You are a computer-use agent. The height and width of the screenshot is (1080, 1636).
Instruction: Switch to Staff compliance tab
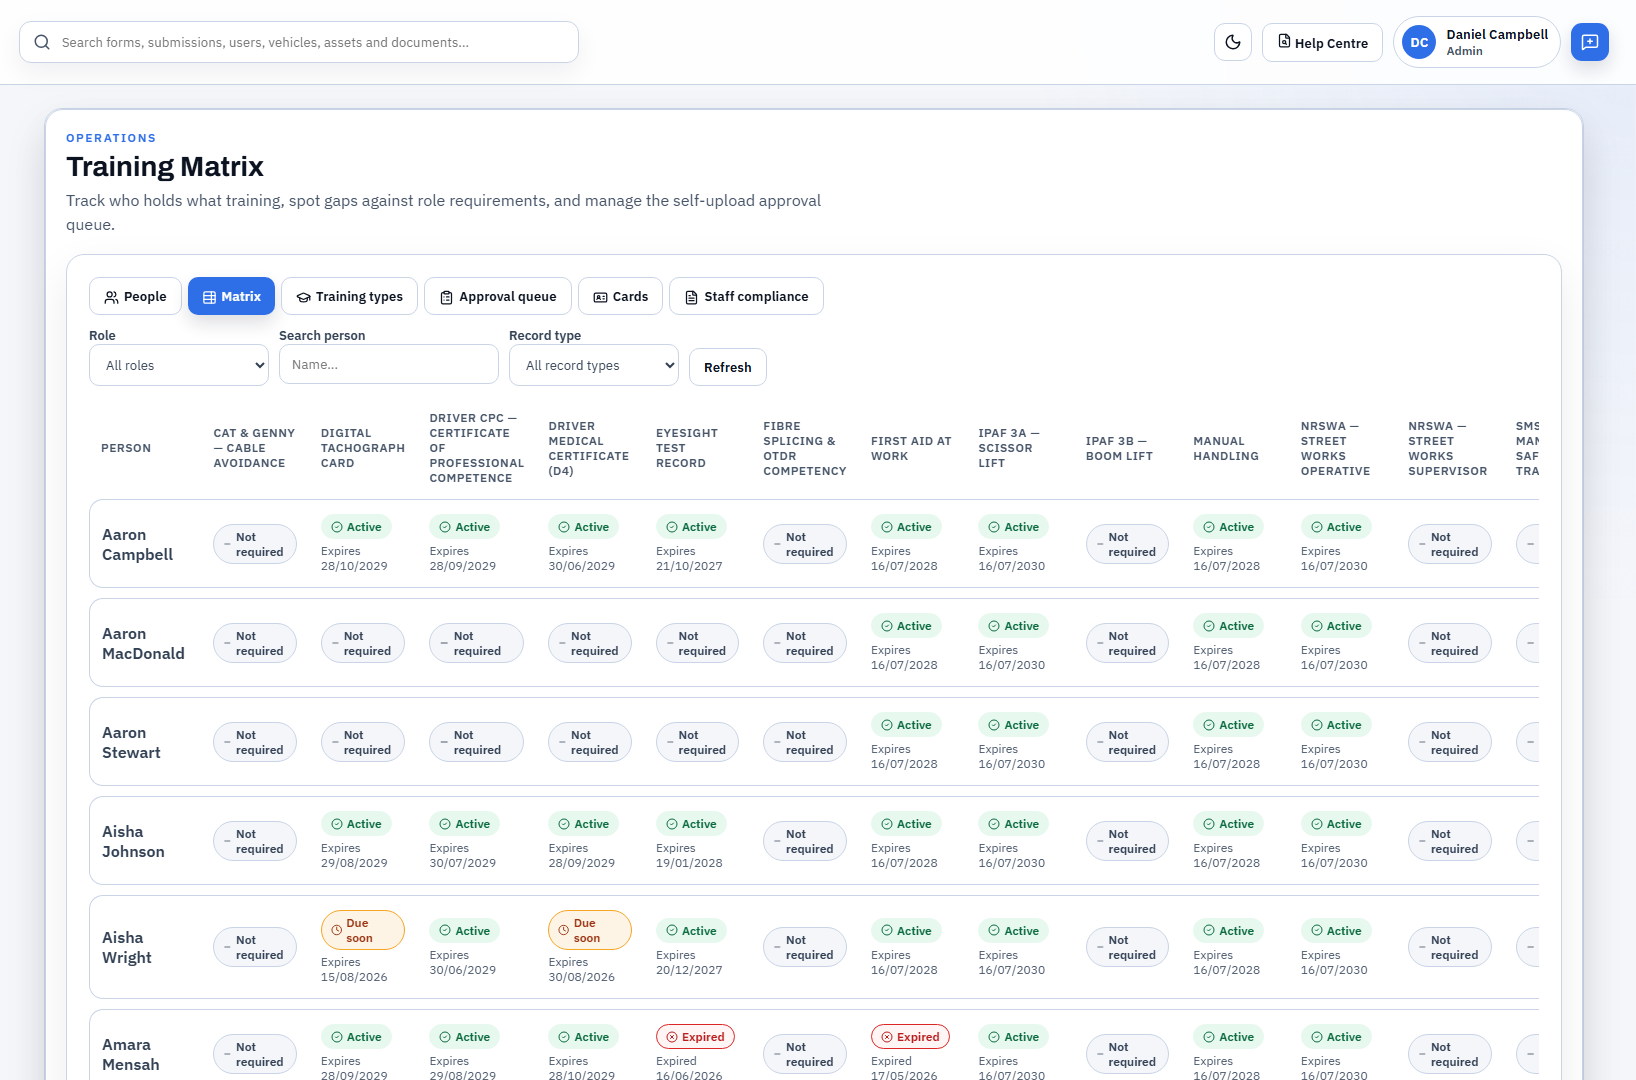pyautogui.click(x=746, y=296)
